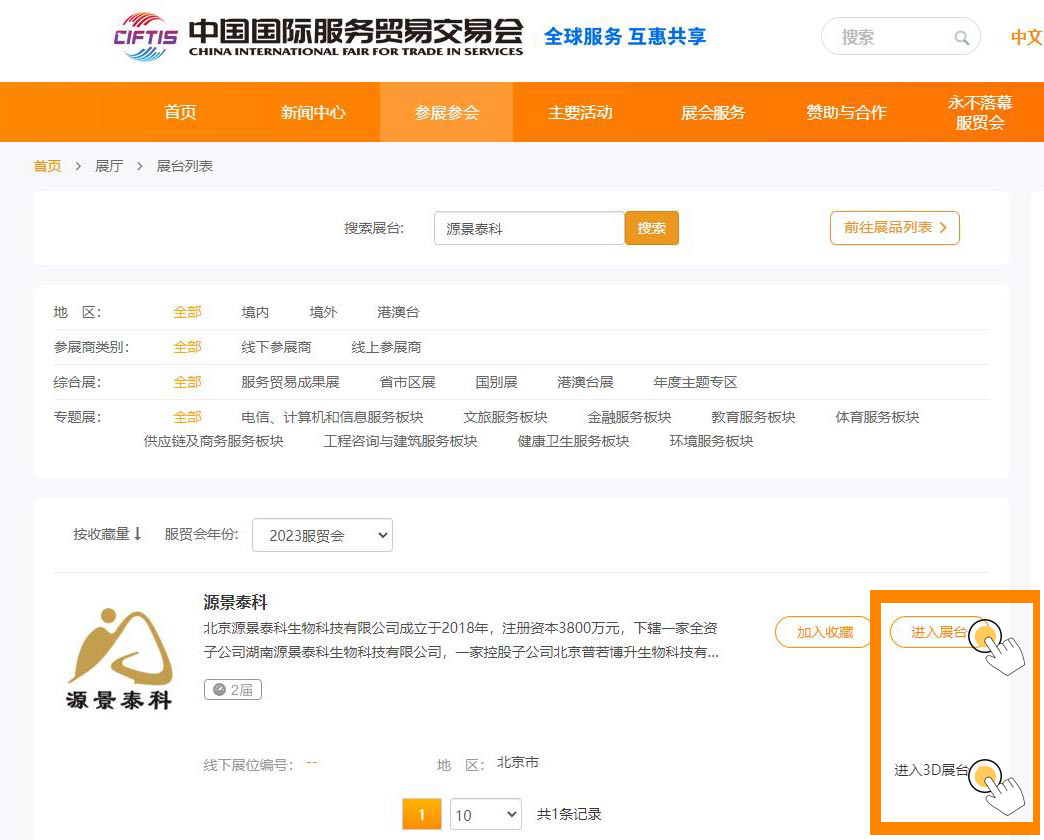Open the page size dropdown showing 10
The image size is (1044, 840).
click(x=485, y=814)
